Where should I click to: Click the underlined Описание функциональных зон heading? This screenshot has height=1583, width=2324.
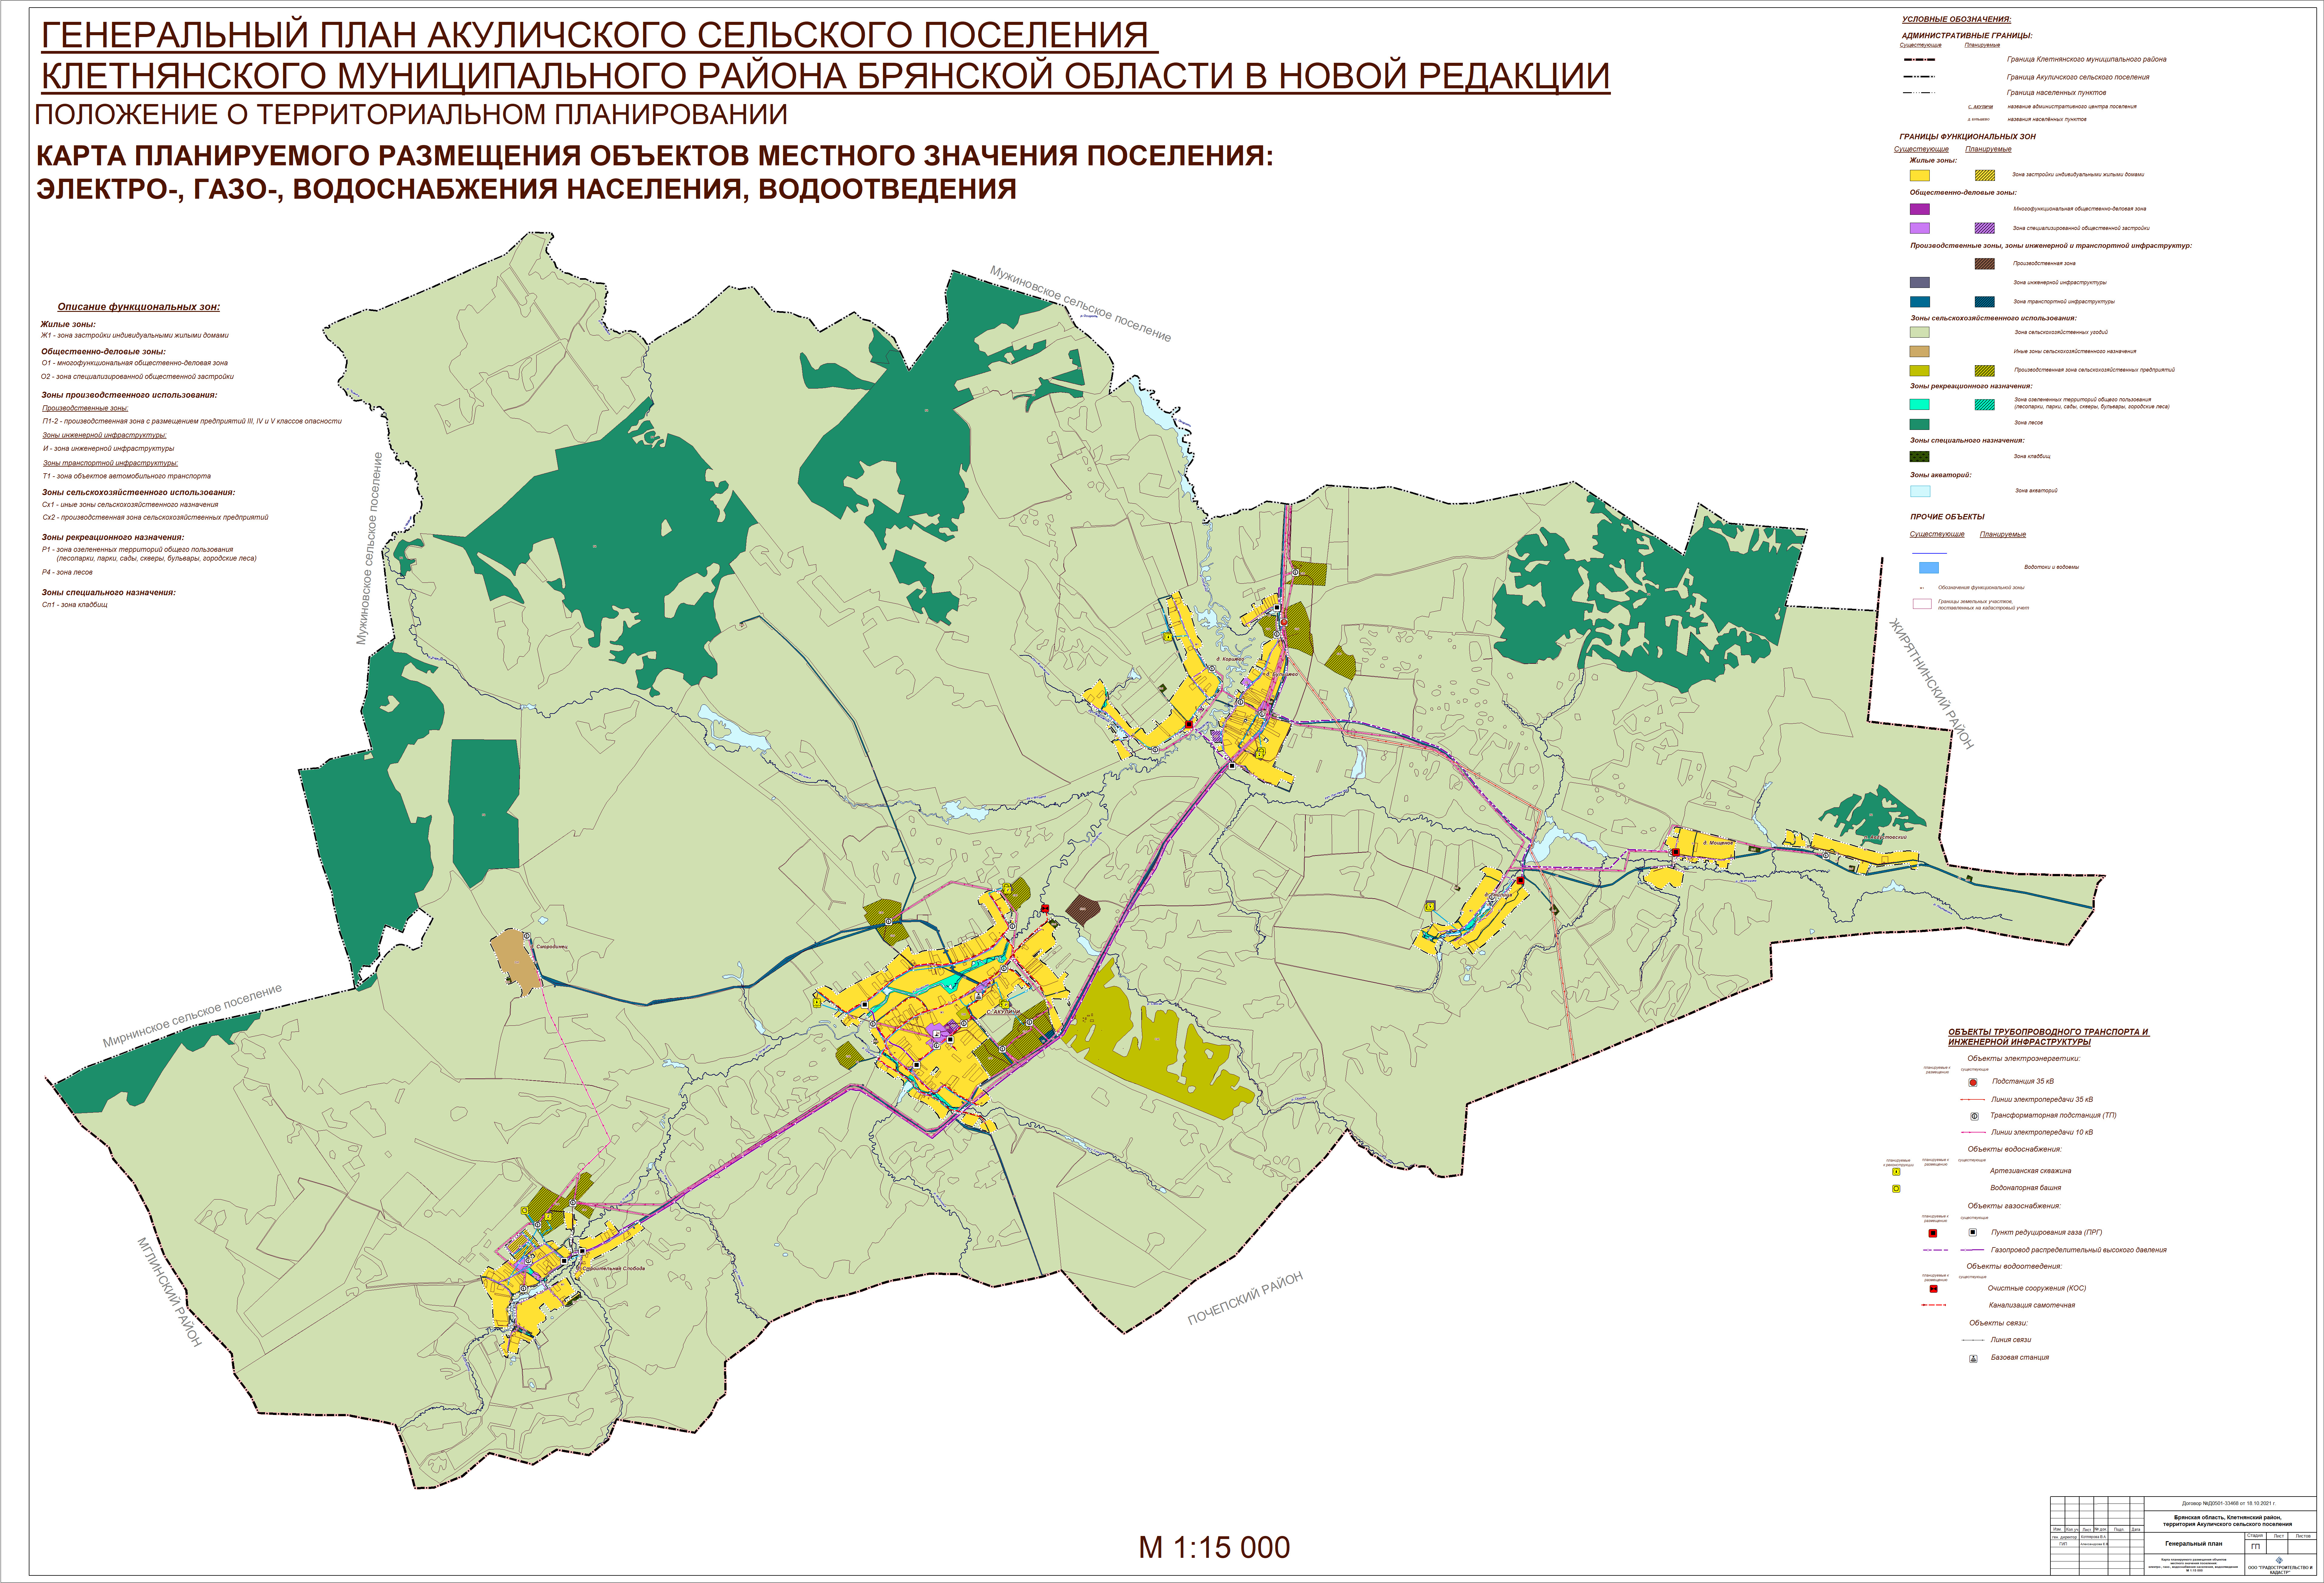[139, 307]
